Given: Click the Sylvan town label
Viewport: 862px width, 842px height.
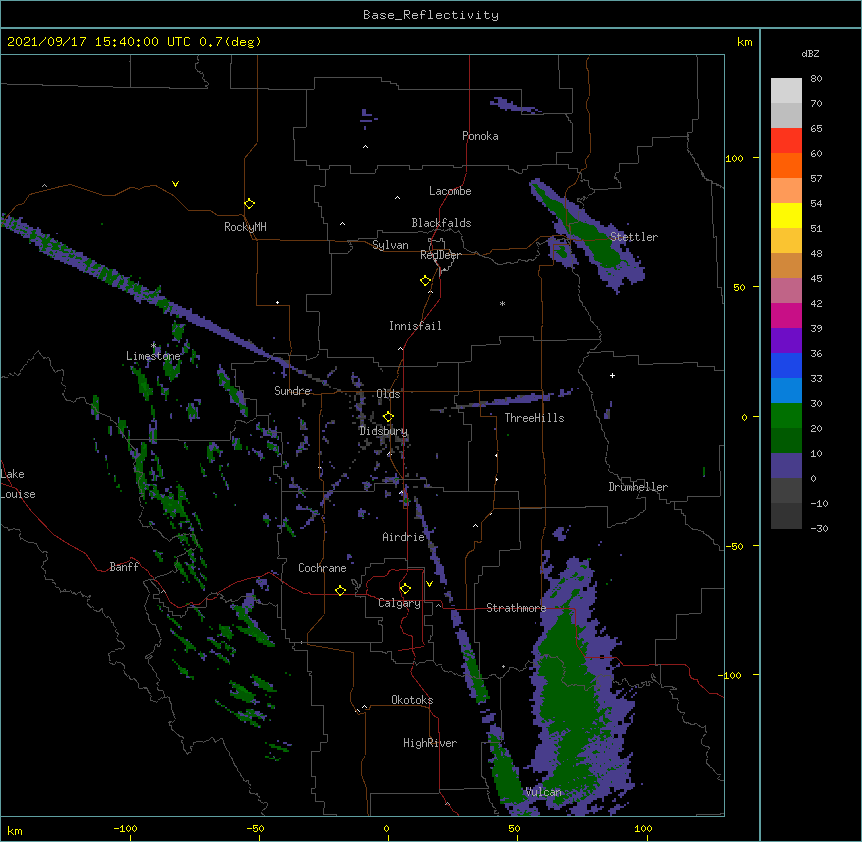Looking at the screenshot, I should 390,245.
